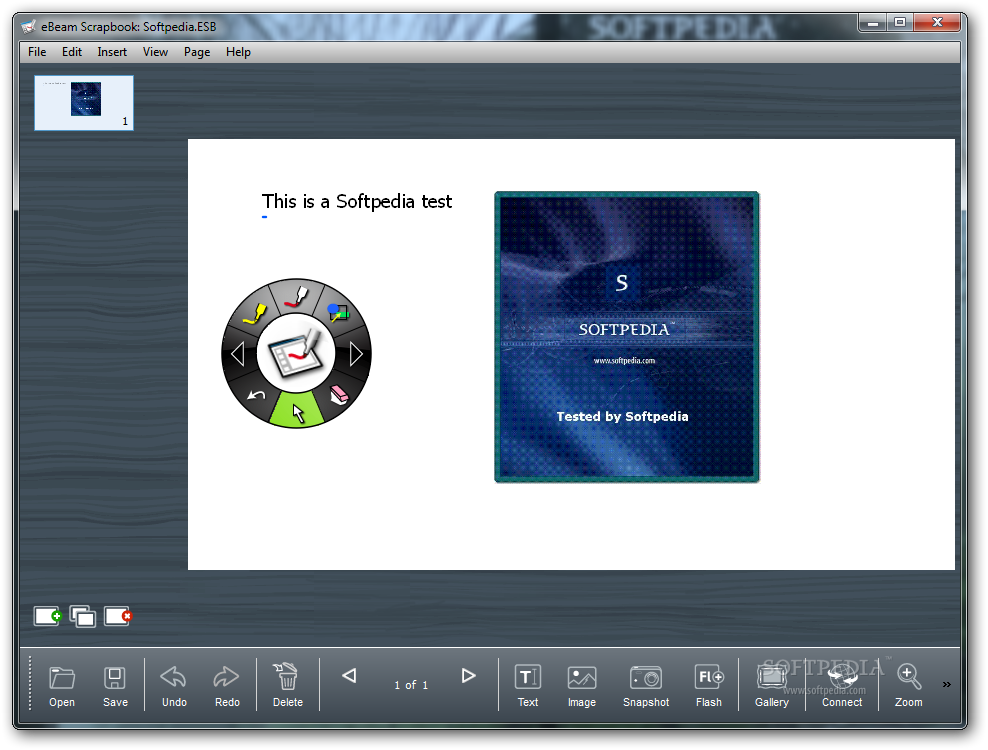Take a Snapshot
The width and height of the screenshot is (988, 750).
[x=646, y=686]
